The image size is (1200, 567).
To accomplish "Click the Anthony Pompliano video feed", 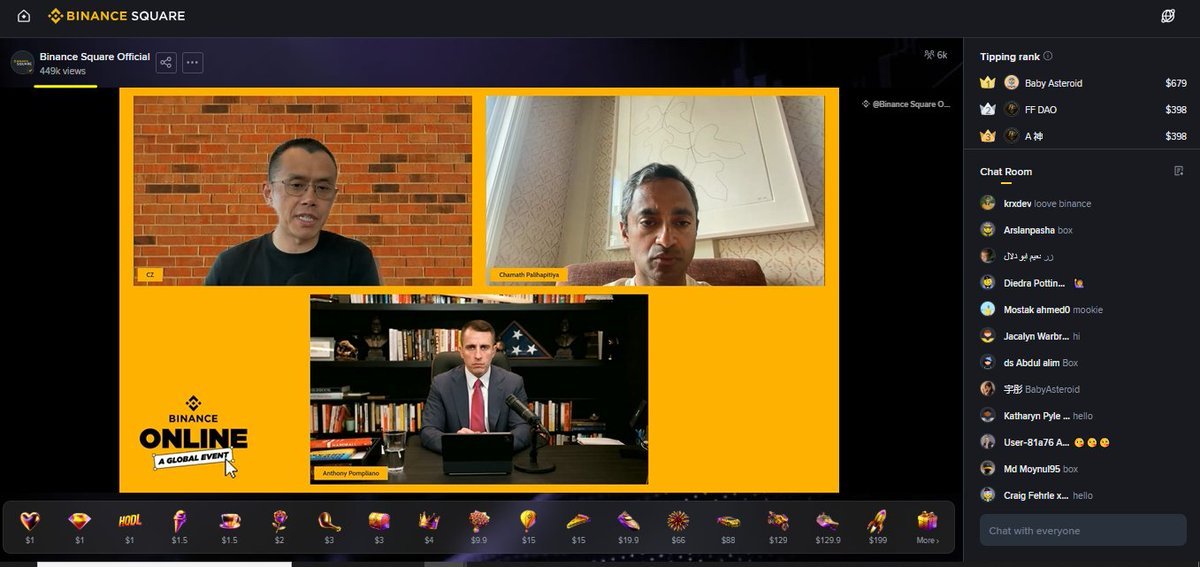I will point(479,389).
